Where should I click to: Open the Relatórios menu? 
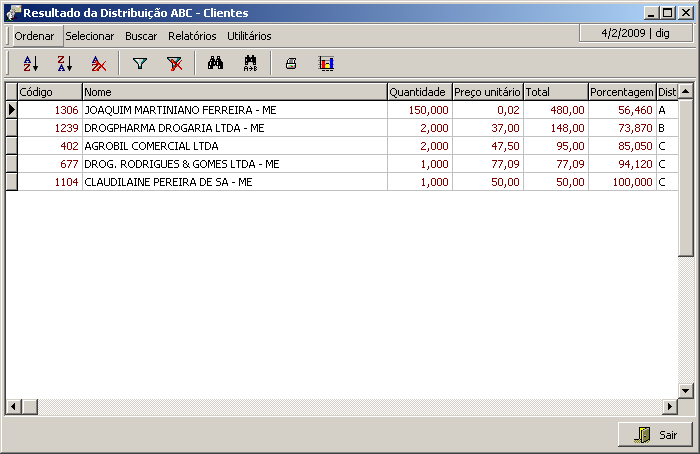[192, 36]
